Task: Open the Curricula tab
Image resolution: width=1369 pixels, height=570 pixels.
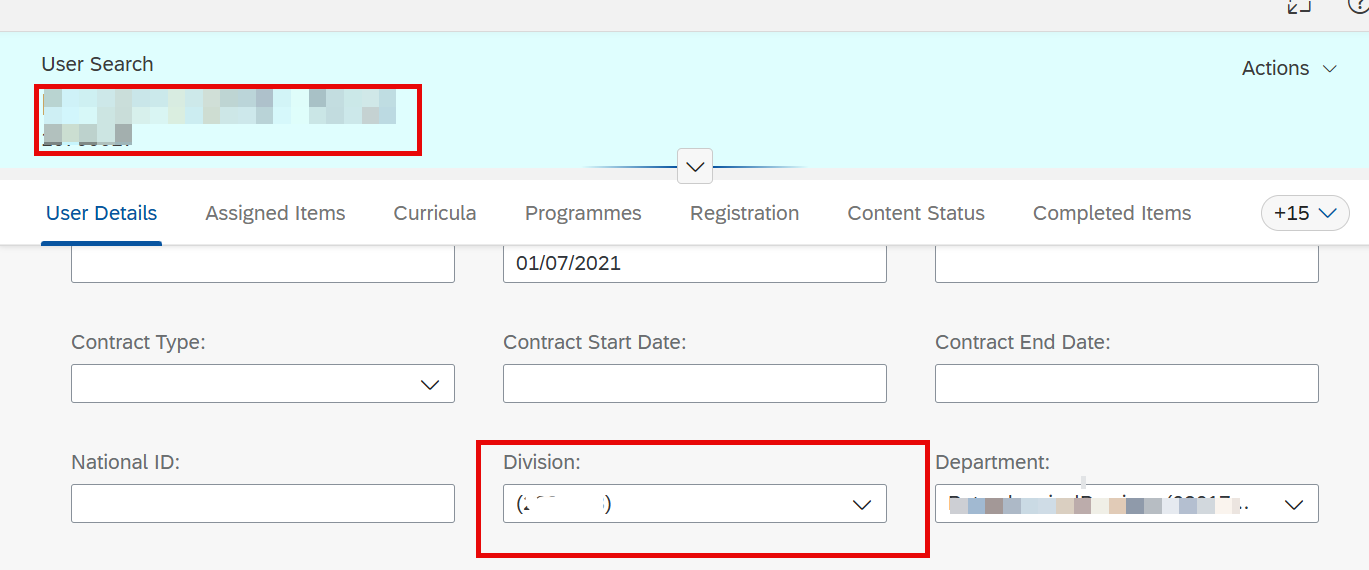Action: pyautogui.click(x=435, y=213)
